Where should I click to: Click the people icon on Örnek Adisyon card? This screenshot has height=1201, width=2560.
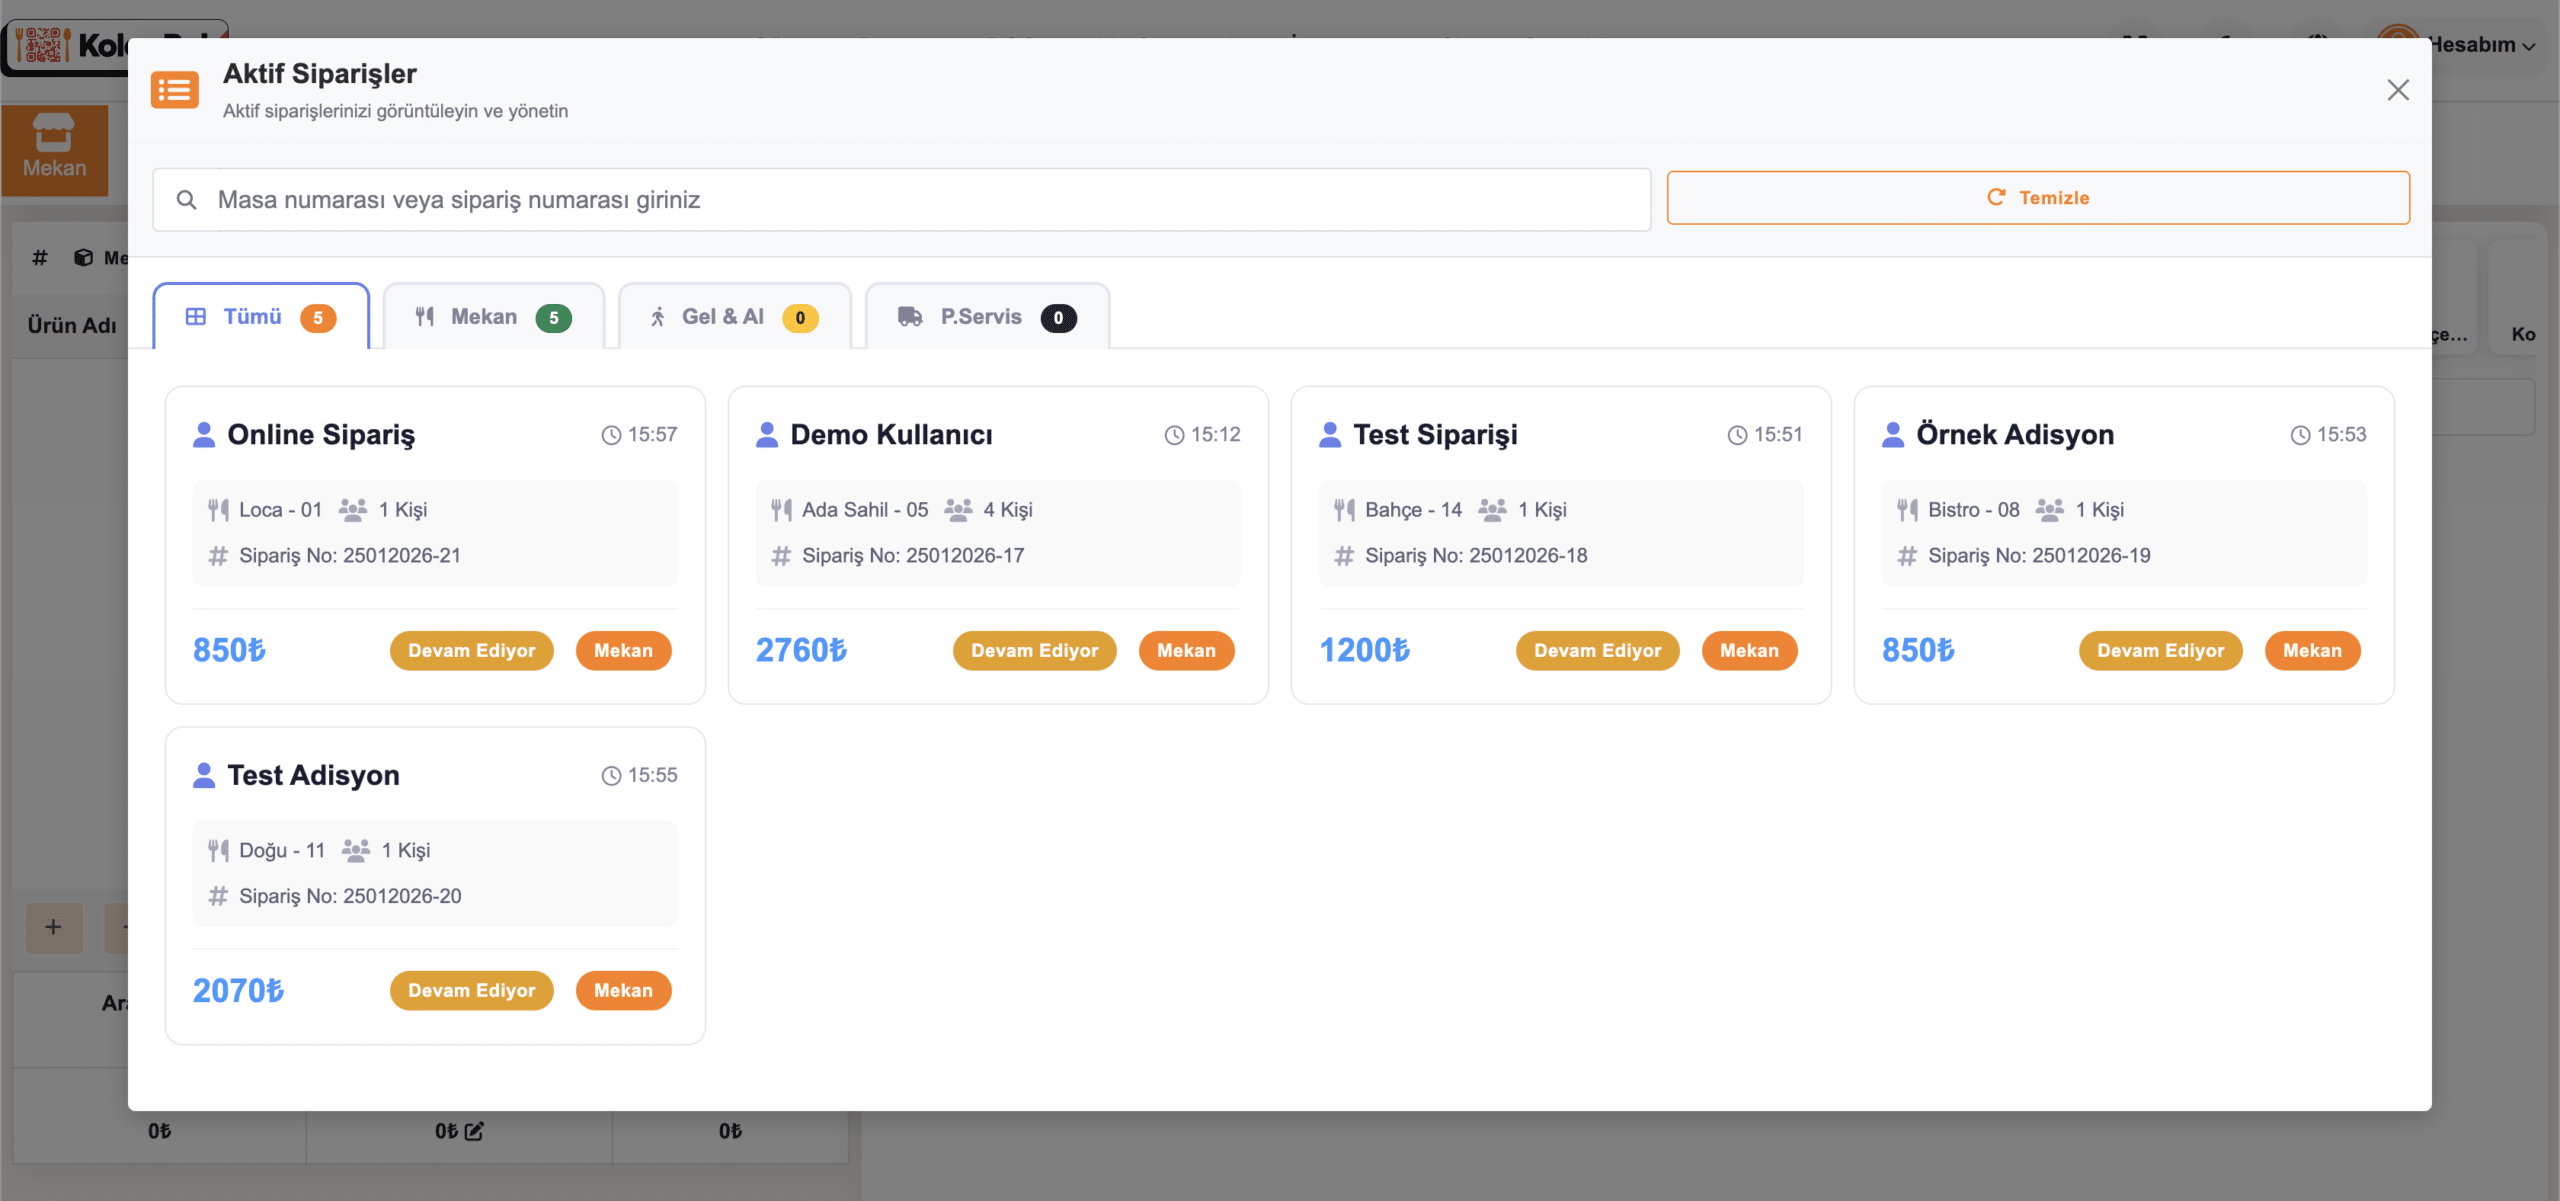click(2049, 510)
